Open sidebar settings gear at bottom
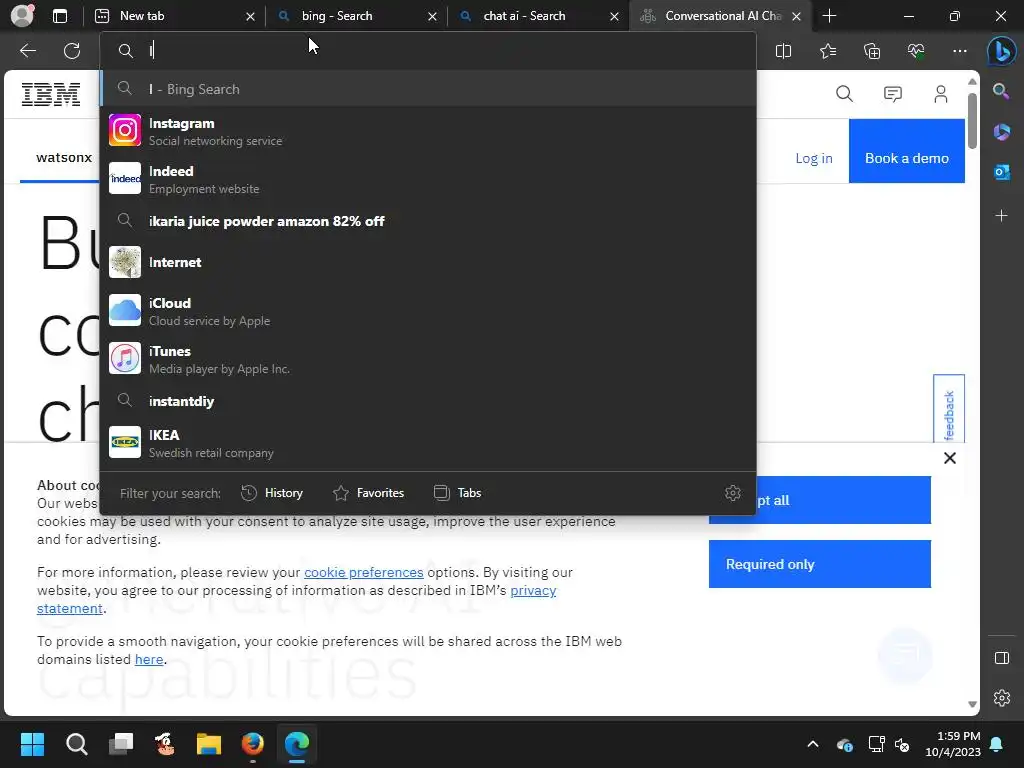The width and height of the screenshot is (1024, 768). pos(1002,698)
